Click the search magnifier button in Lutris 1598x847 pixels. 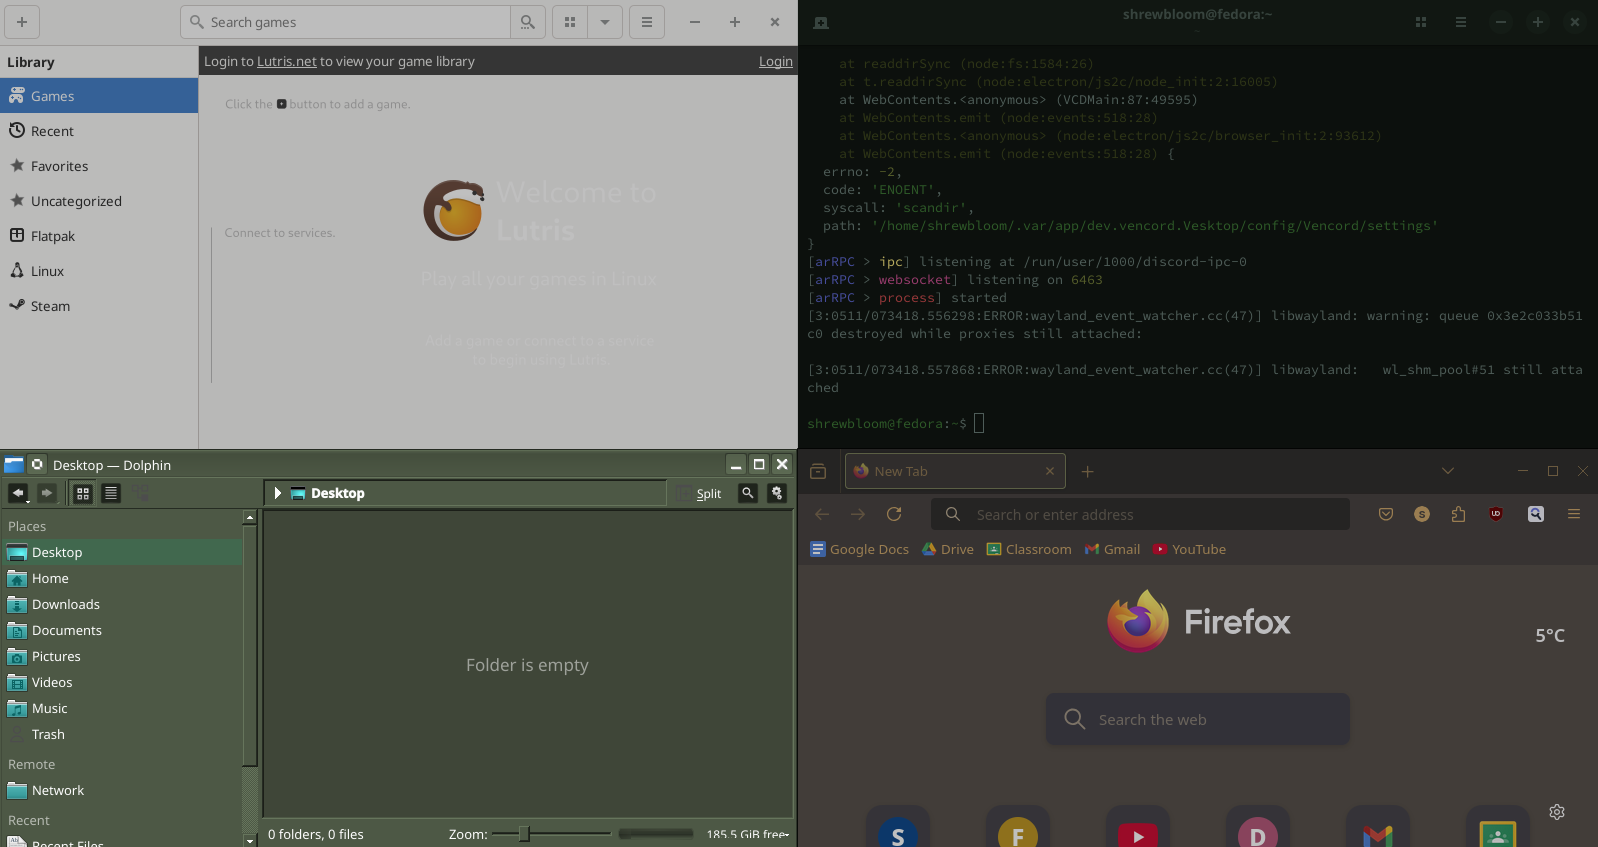(x=528, y=22)
